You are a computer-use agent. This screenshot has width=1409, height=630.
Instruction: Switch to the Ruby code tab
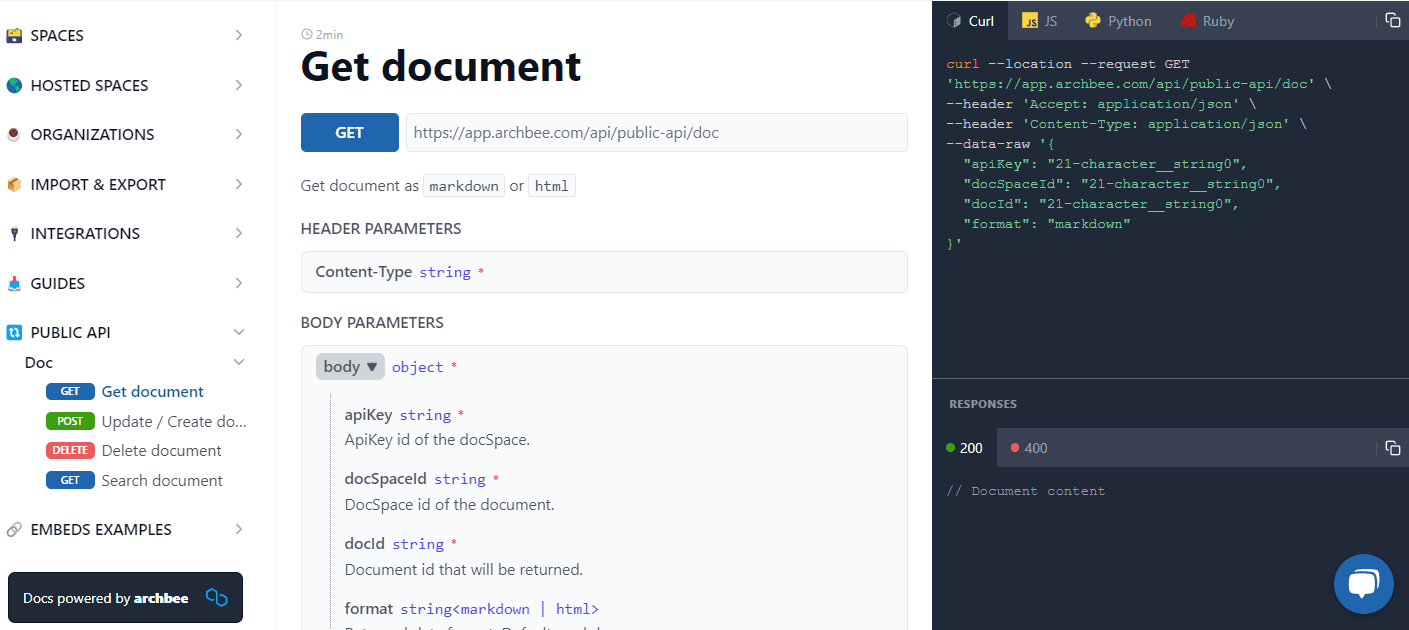[x=1206, y=20]
